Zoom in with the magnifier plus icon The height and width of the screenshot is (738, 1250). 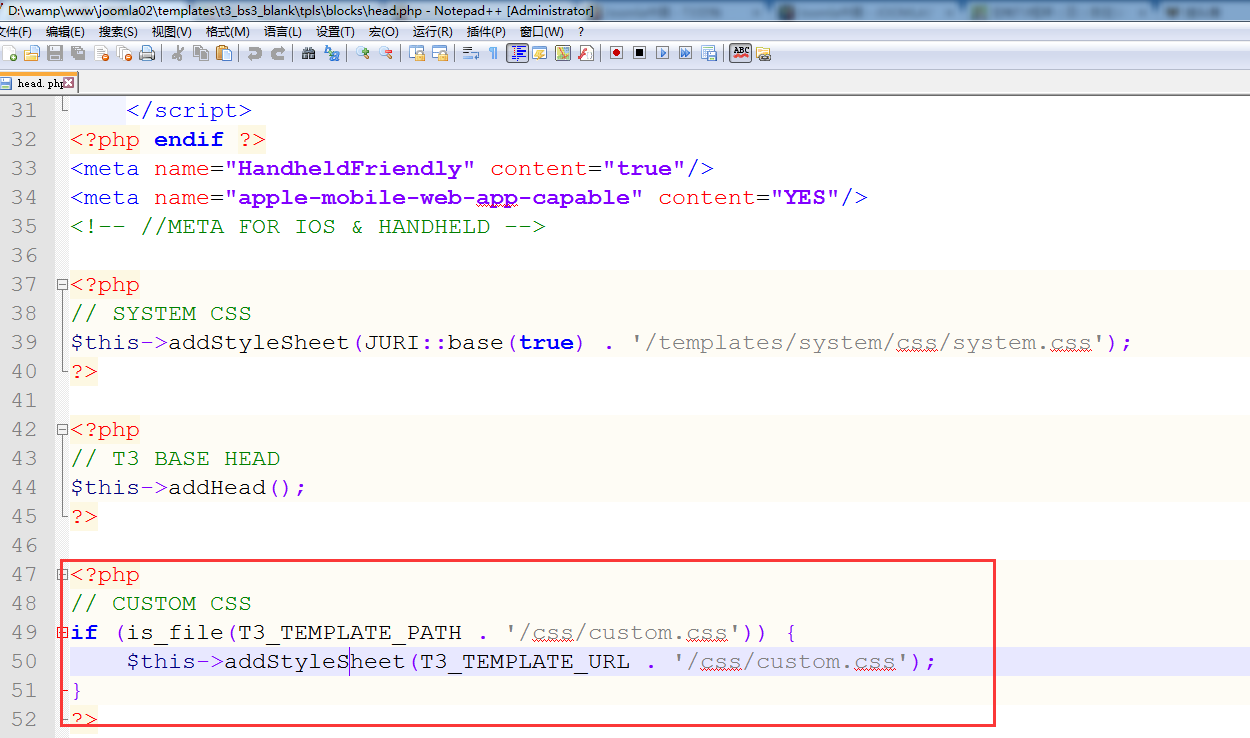[x=363, y=53]
